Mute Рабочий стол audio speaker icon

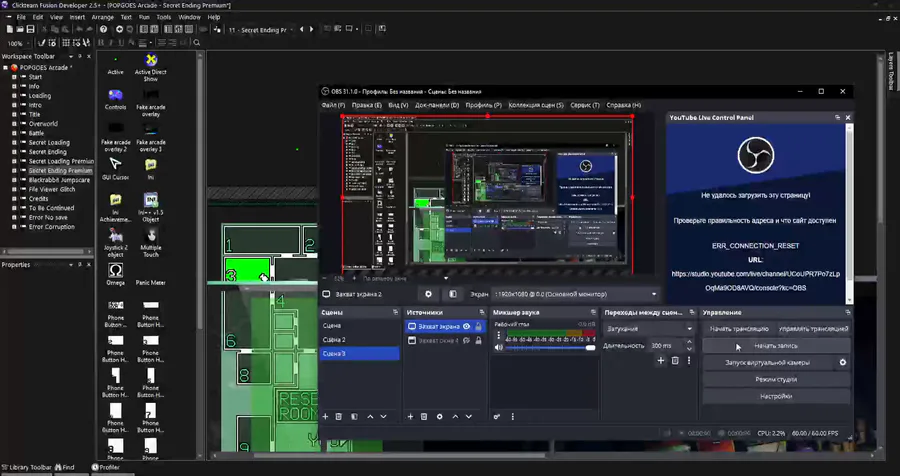(x=499, y=347)
